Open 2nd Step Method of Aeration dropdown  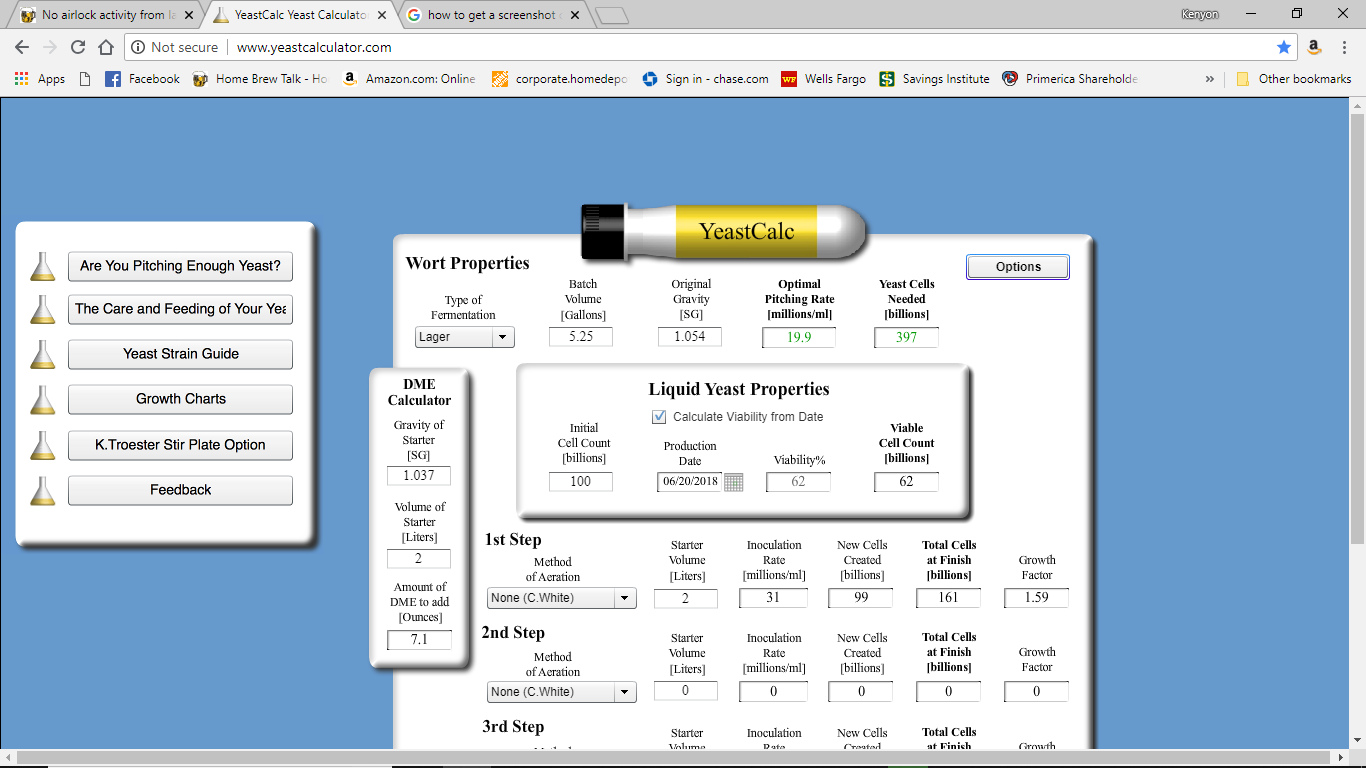point(562,692)
